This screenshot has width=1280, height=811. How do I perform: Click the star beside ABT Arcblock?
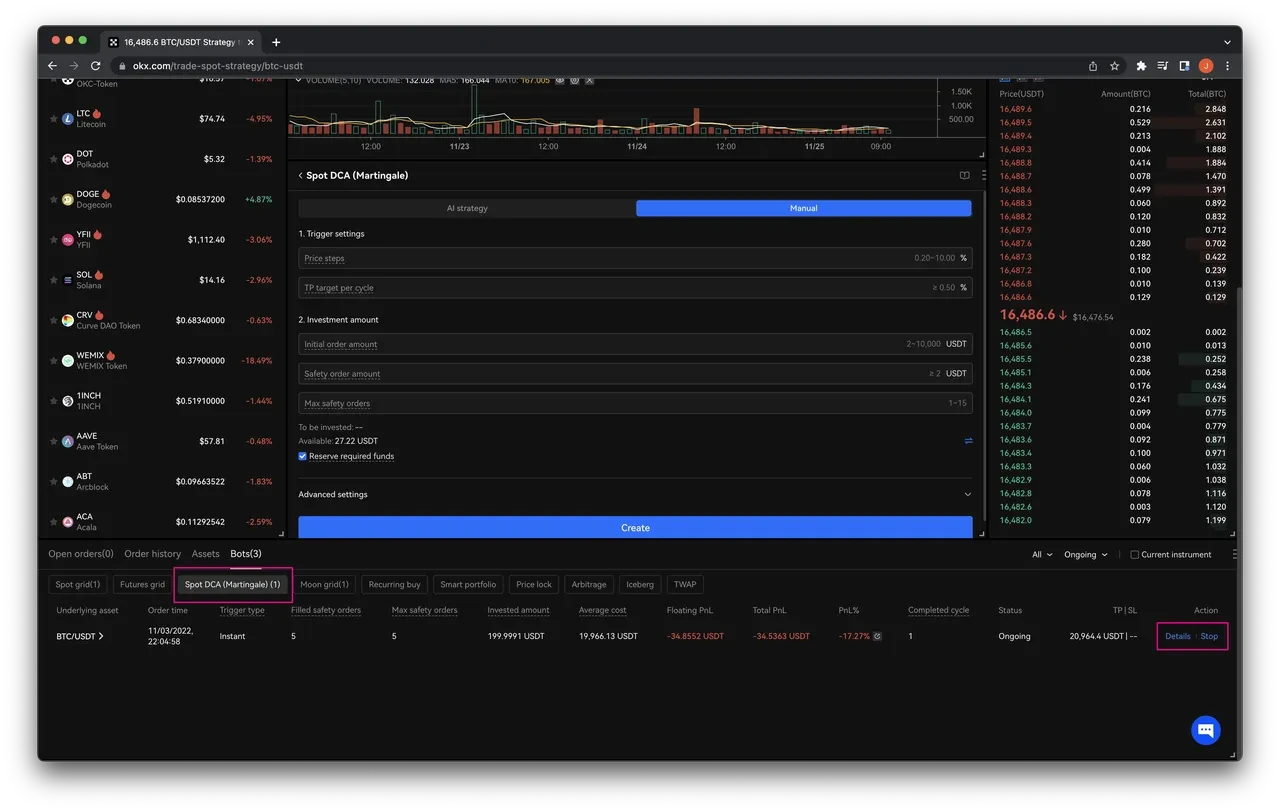tap(54, 481)
